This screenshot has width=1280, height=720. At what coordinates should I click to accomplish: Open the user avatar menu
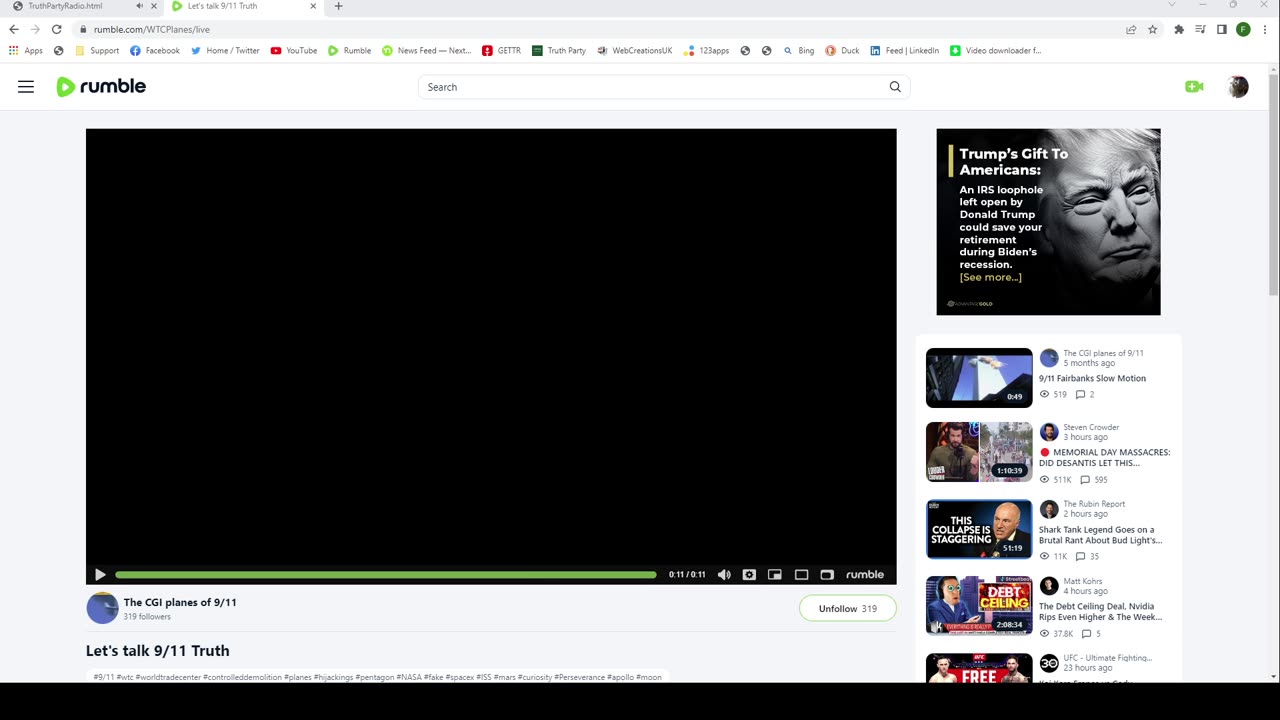(1238, 87)
